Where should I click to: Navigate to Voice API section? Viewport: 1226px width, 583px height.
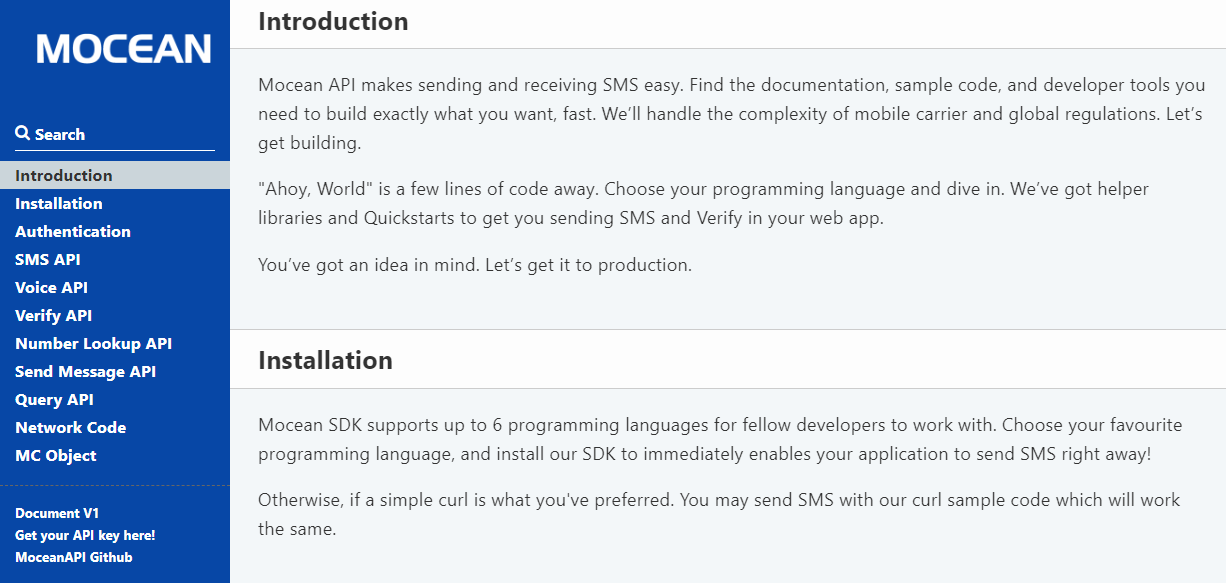pos(51,287)
